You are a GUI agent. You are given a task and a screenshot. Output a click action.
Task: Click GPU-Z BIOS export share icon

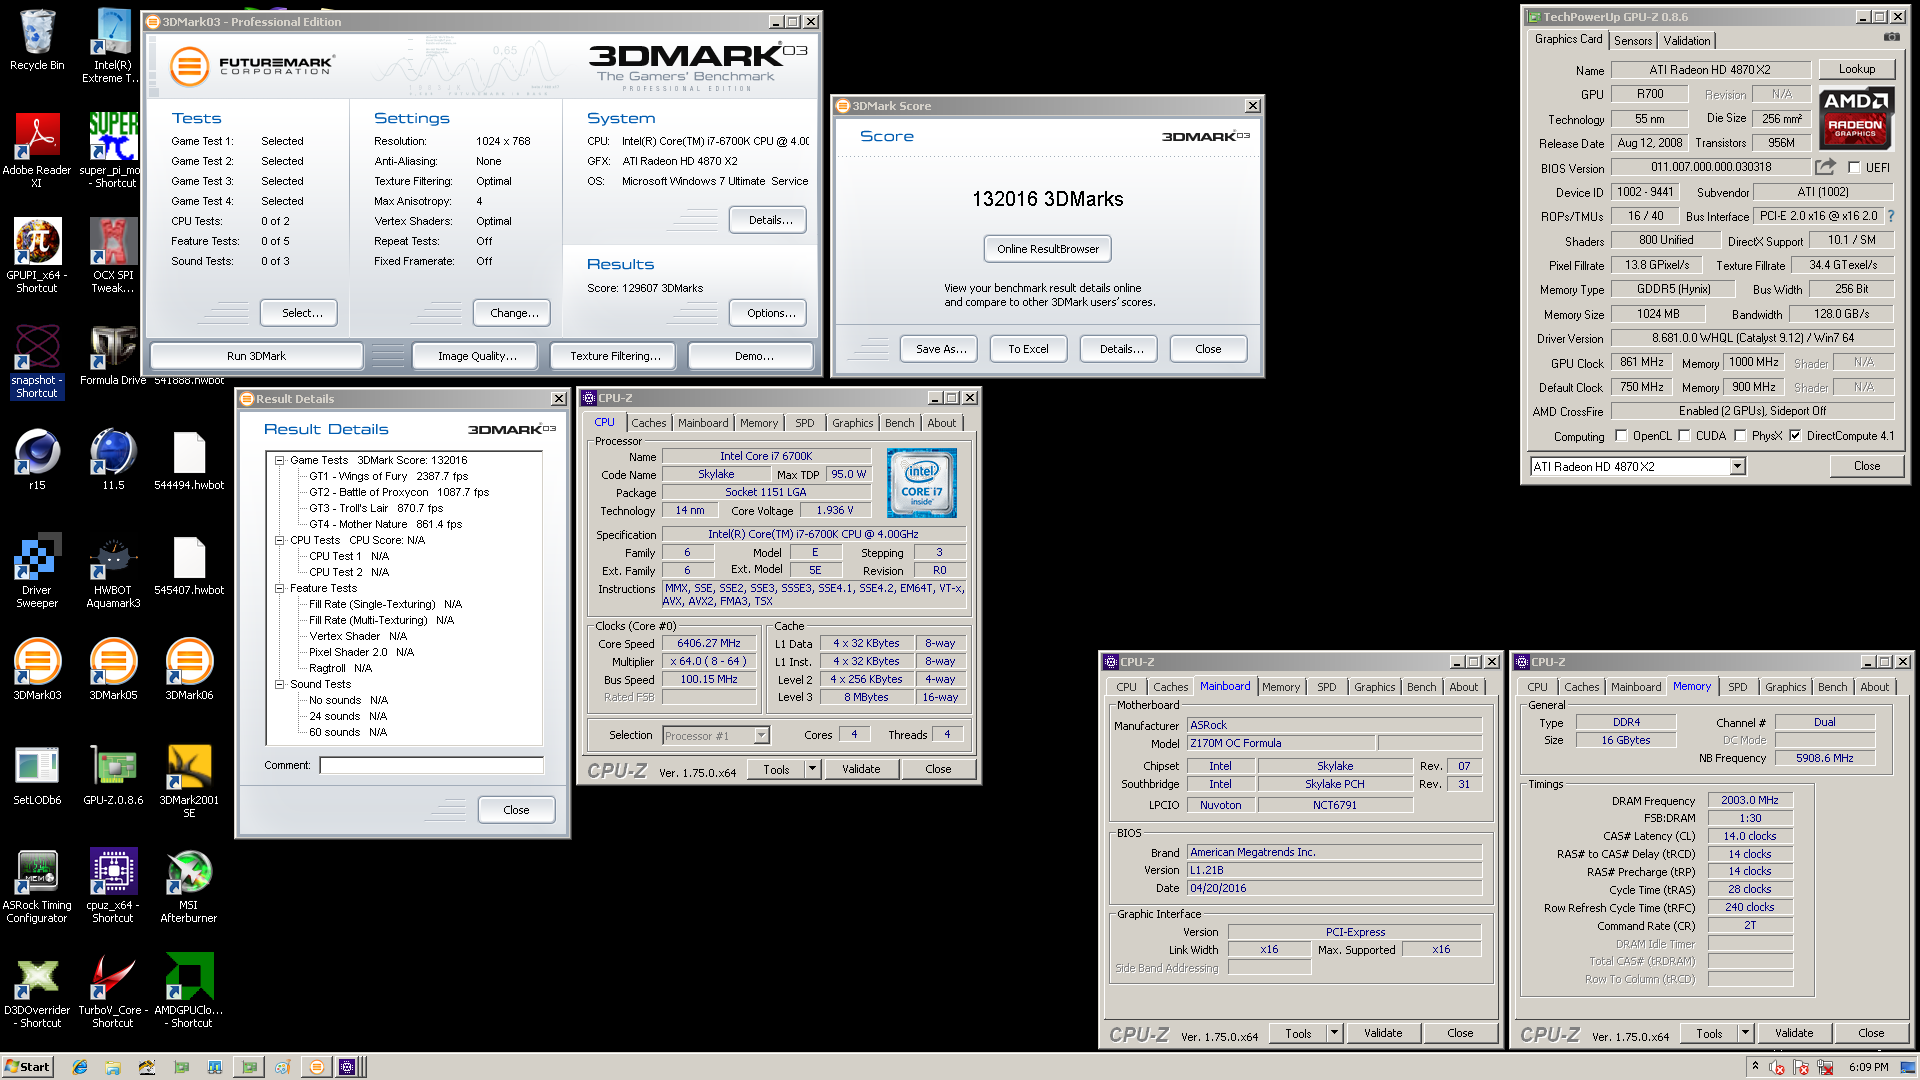(1826, 167)
